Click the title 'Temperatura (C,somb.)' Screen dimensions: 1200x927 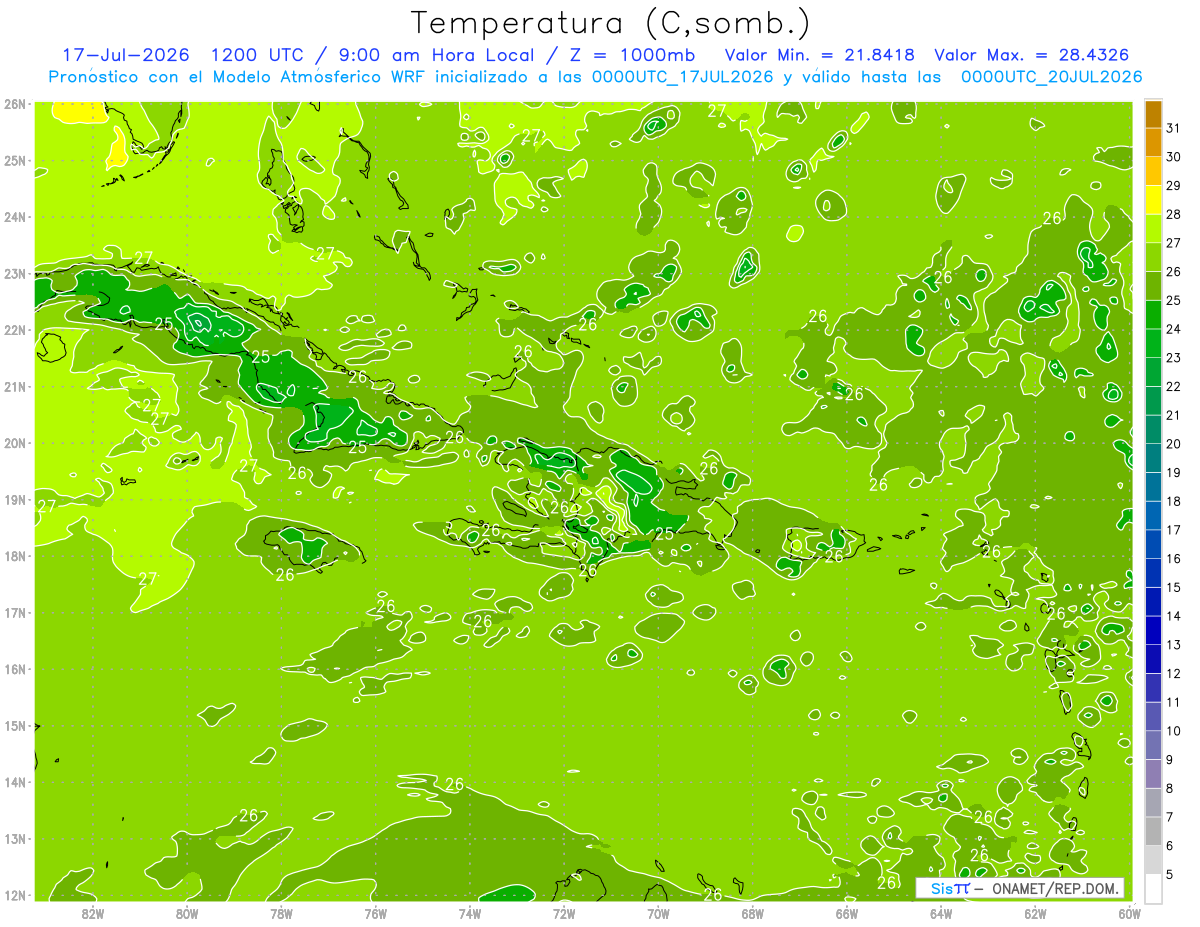point(610,23)
